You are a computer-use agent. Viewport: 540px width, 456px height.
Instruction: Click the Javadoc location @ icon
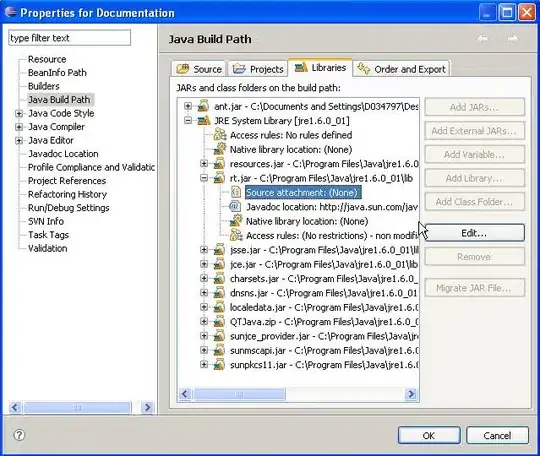[x=235, y=207]
